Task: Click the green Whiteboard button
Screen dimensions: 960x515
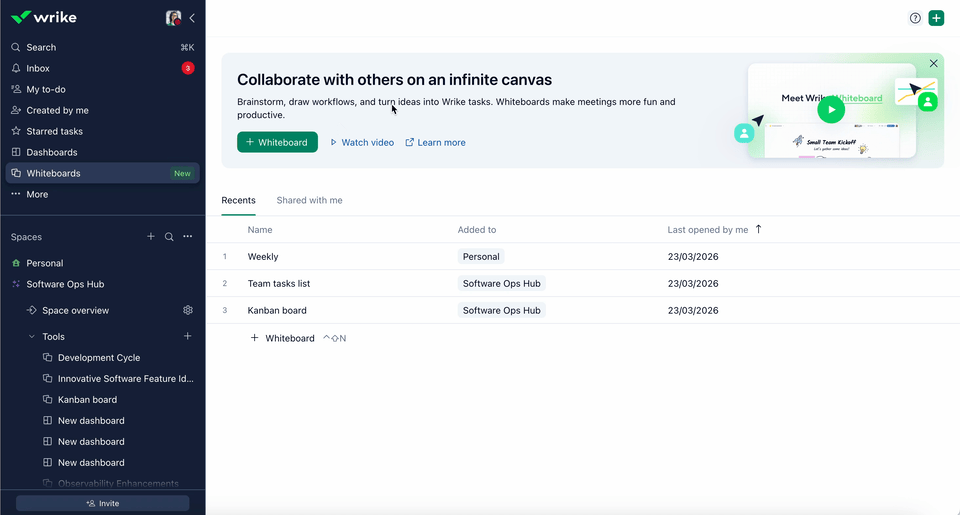Action: (x=277, y=142)
